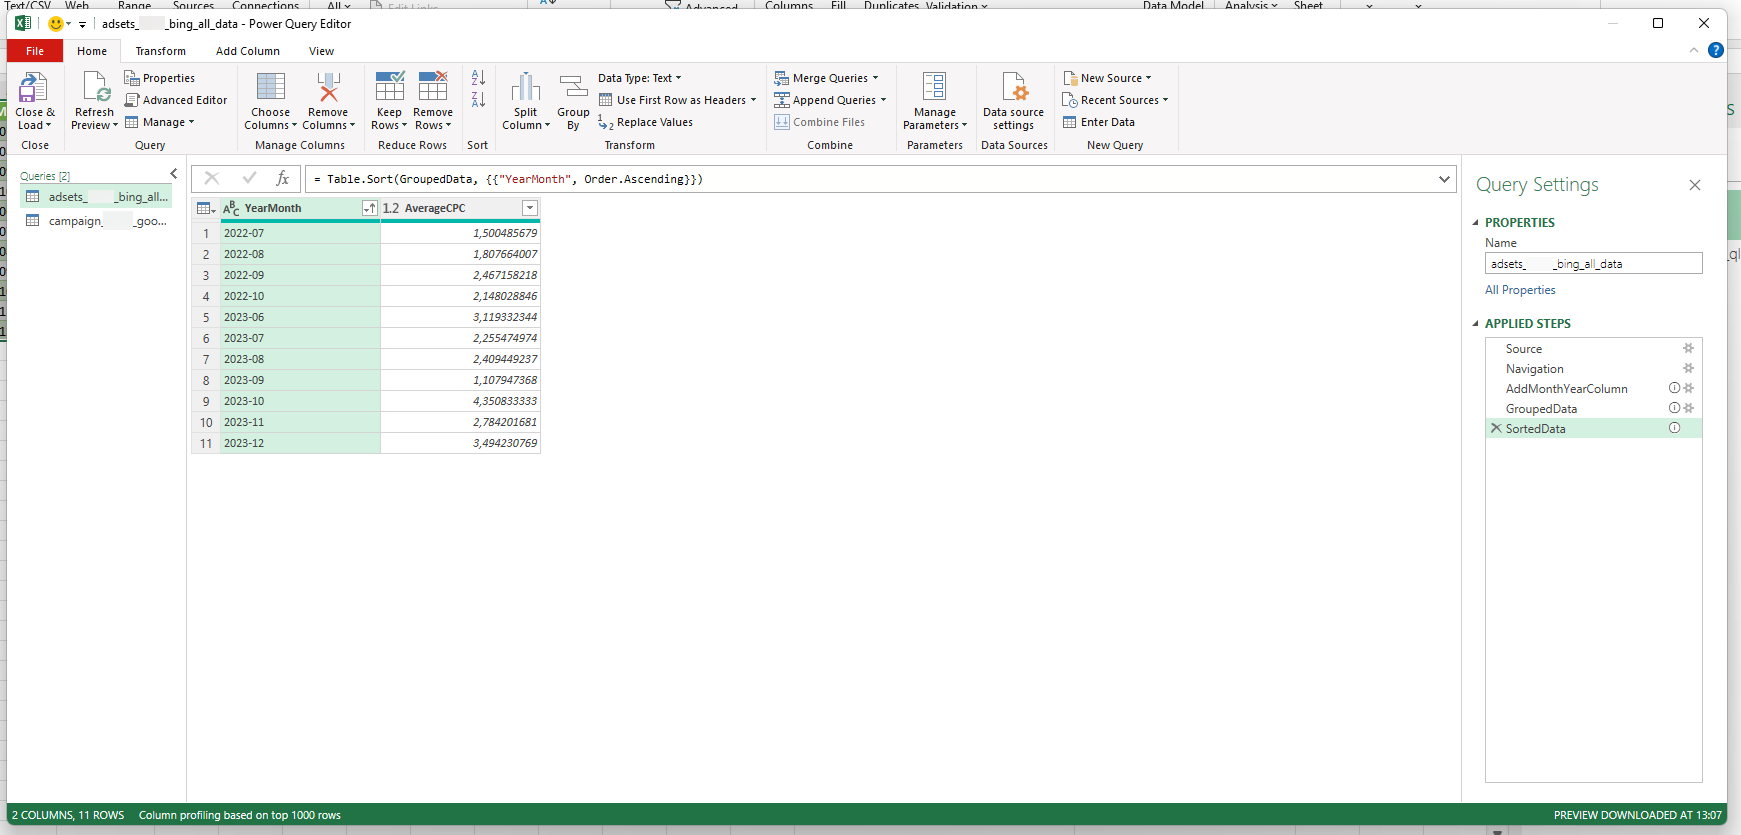The image size is (1741, 835).
Task: Open the AverageCPC column filter dropdown
Action: (530, 208)
